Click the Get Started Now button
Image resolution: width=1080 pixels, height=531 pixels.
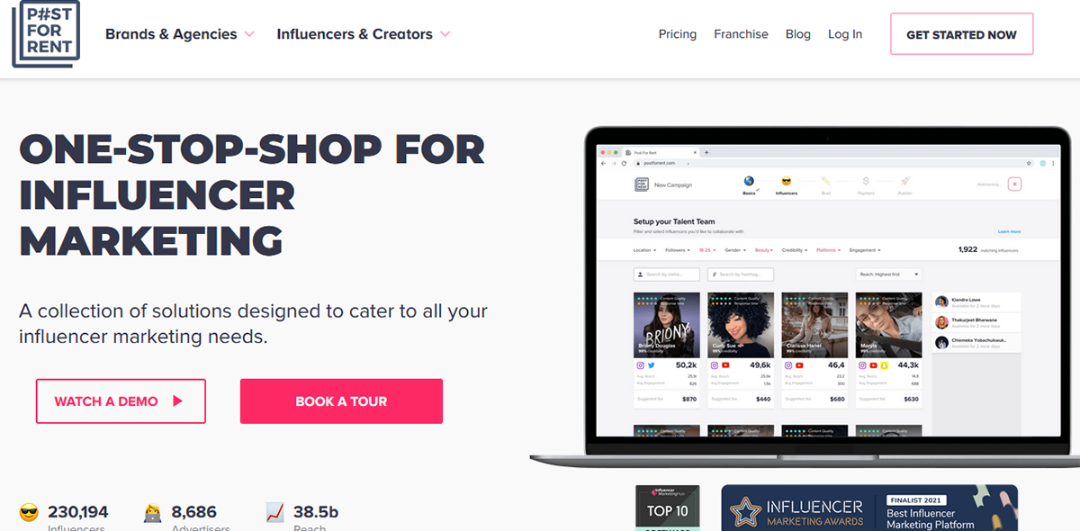(962, 34)
